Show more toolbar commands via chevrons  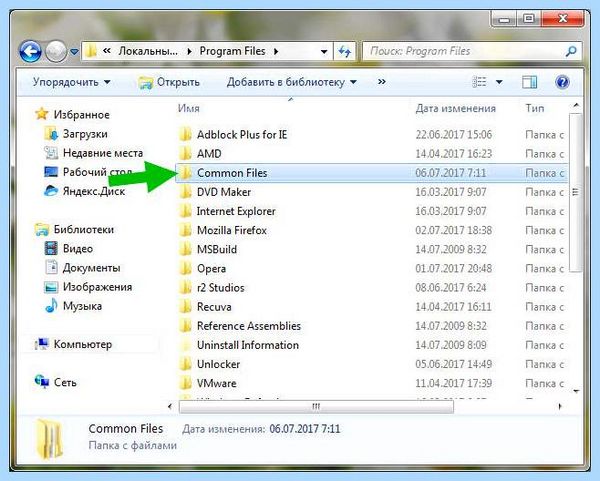point(382,82)
